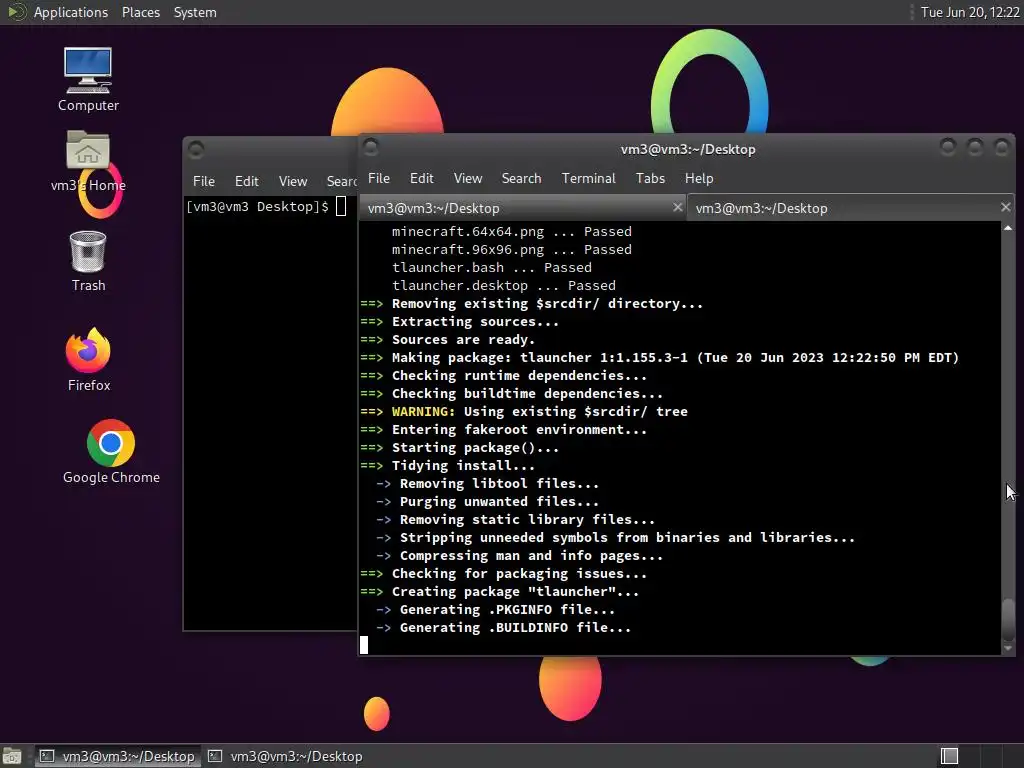Click the line 'Checking buildtime dependencies...'

[527, 394]
